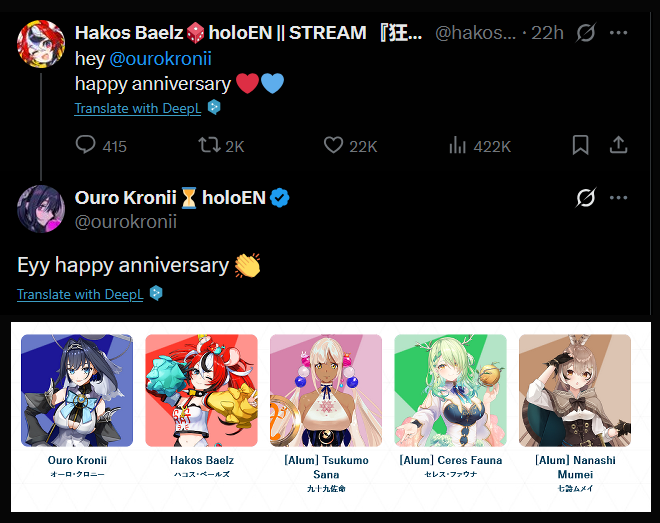Screen dimensions: 660x523
Task: Click the Ouro Kronii holoEN display name
Action: [170, 198]
